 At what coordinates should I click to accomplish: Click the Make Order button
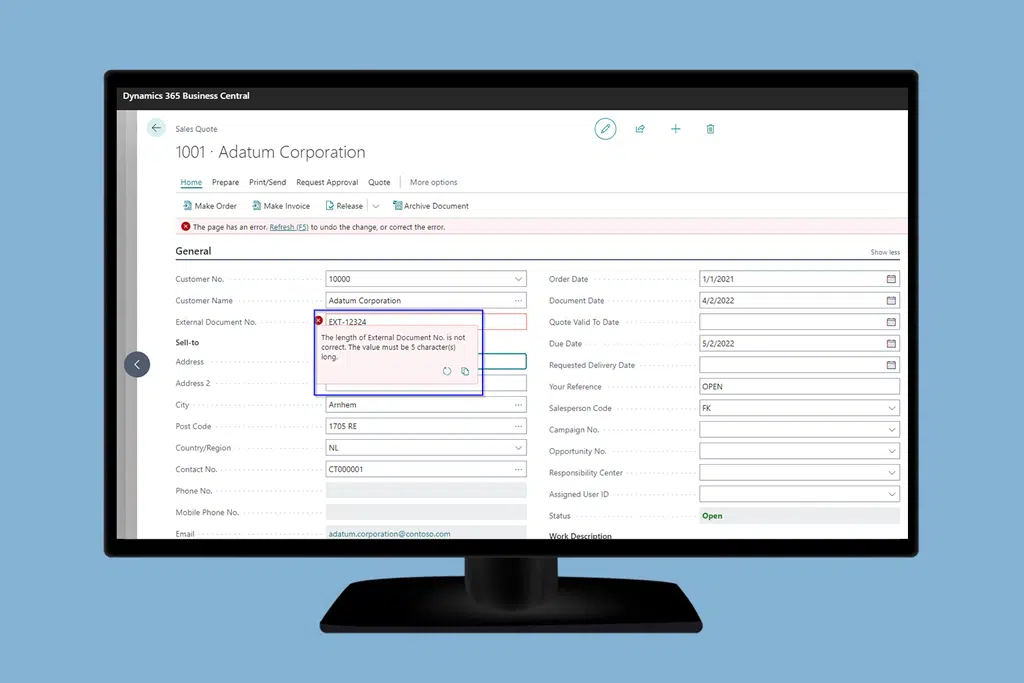coord(209,206)
